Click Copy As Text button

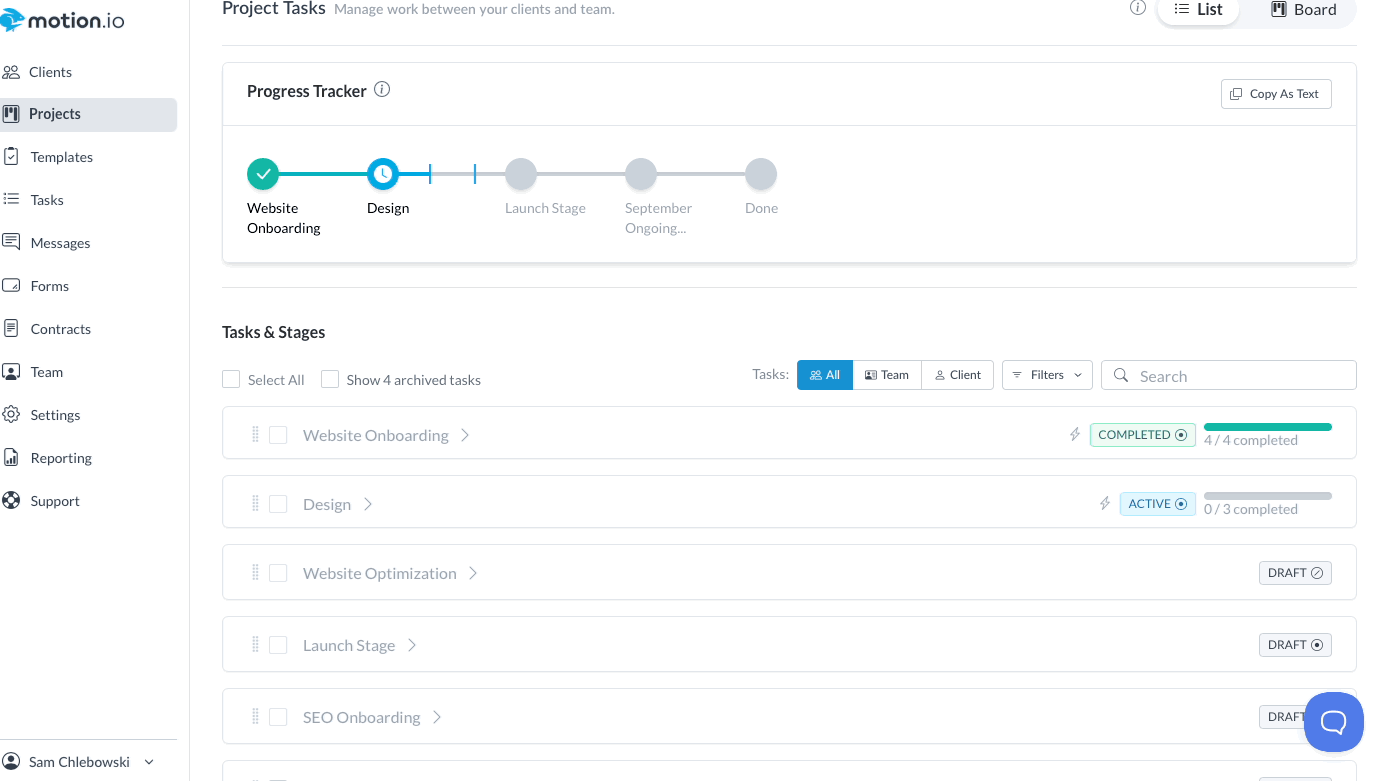[x=1276, y=94]
